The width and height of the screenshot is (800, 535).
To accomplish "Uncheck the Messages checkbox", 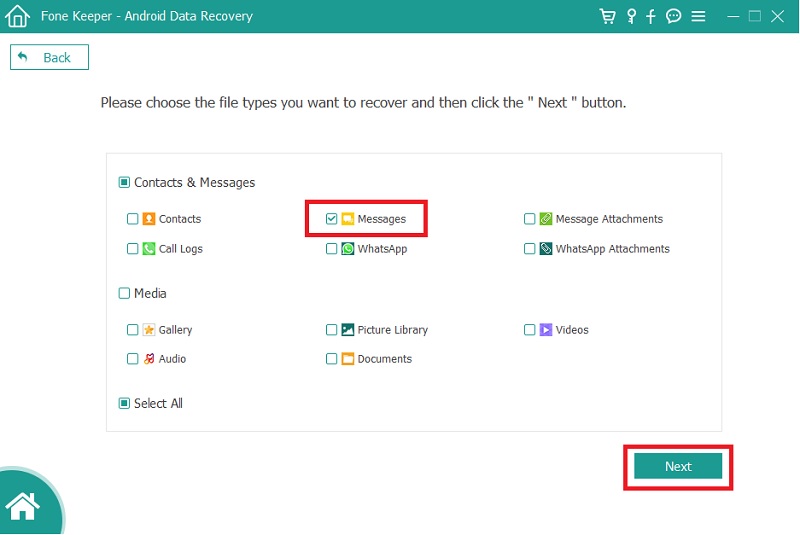I will pos(332,219).
